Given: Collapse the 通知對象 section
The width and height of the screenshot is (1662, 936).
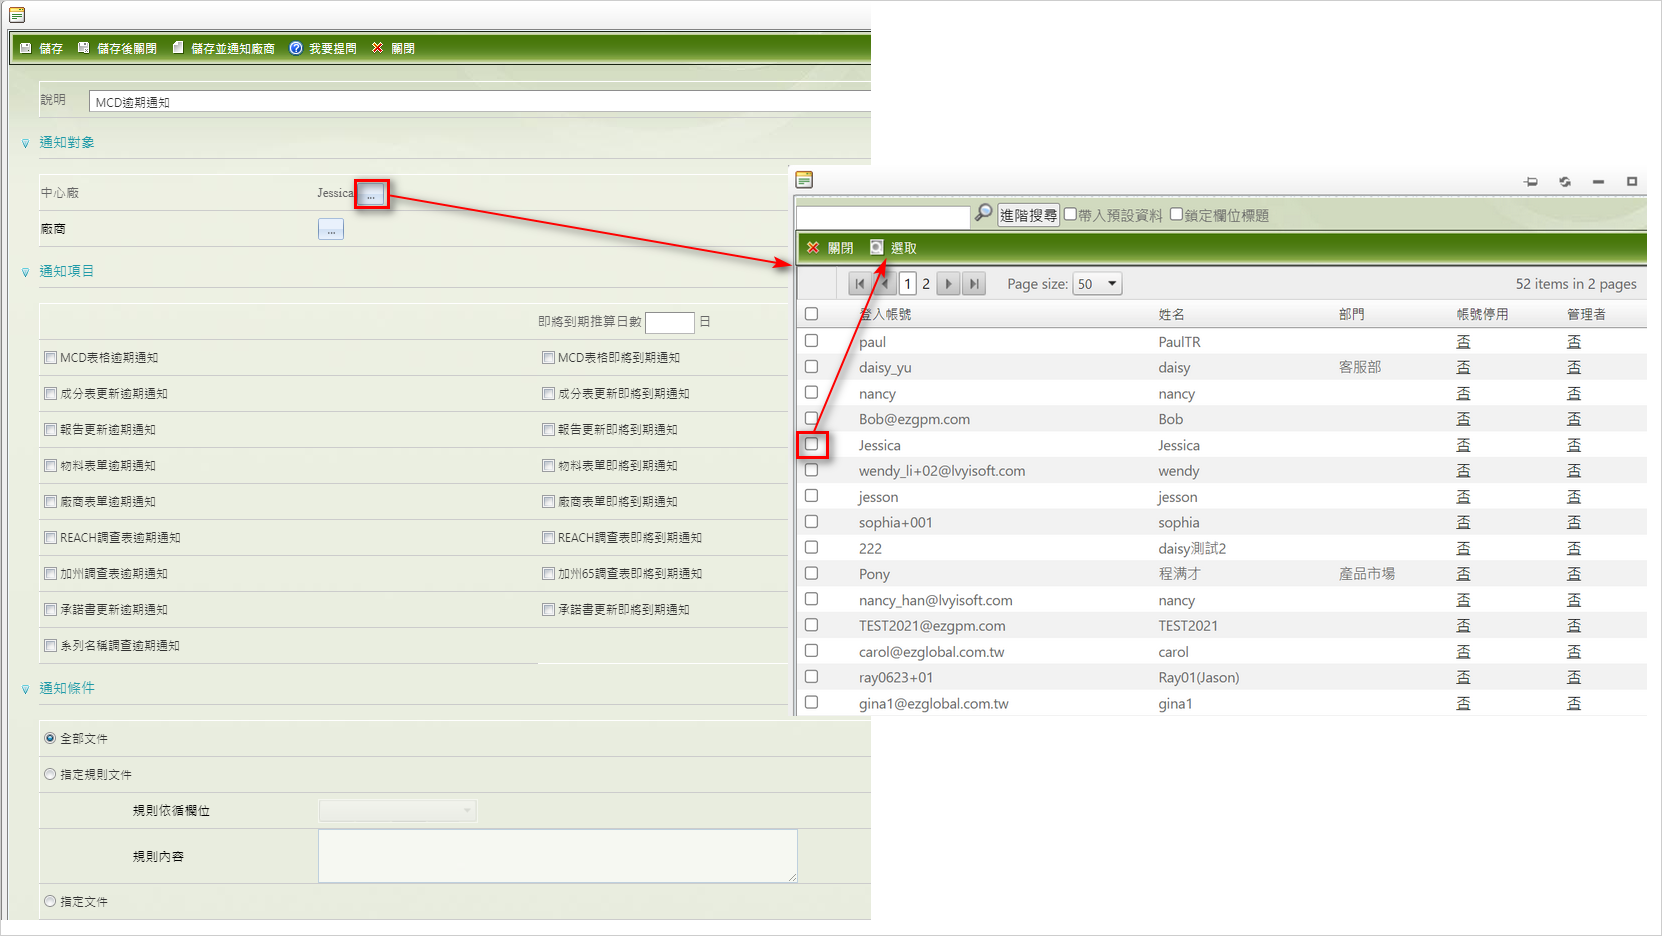Looking at the screenshot, I should tap(26, 143).
